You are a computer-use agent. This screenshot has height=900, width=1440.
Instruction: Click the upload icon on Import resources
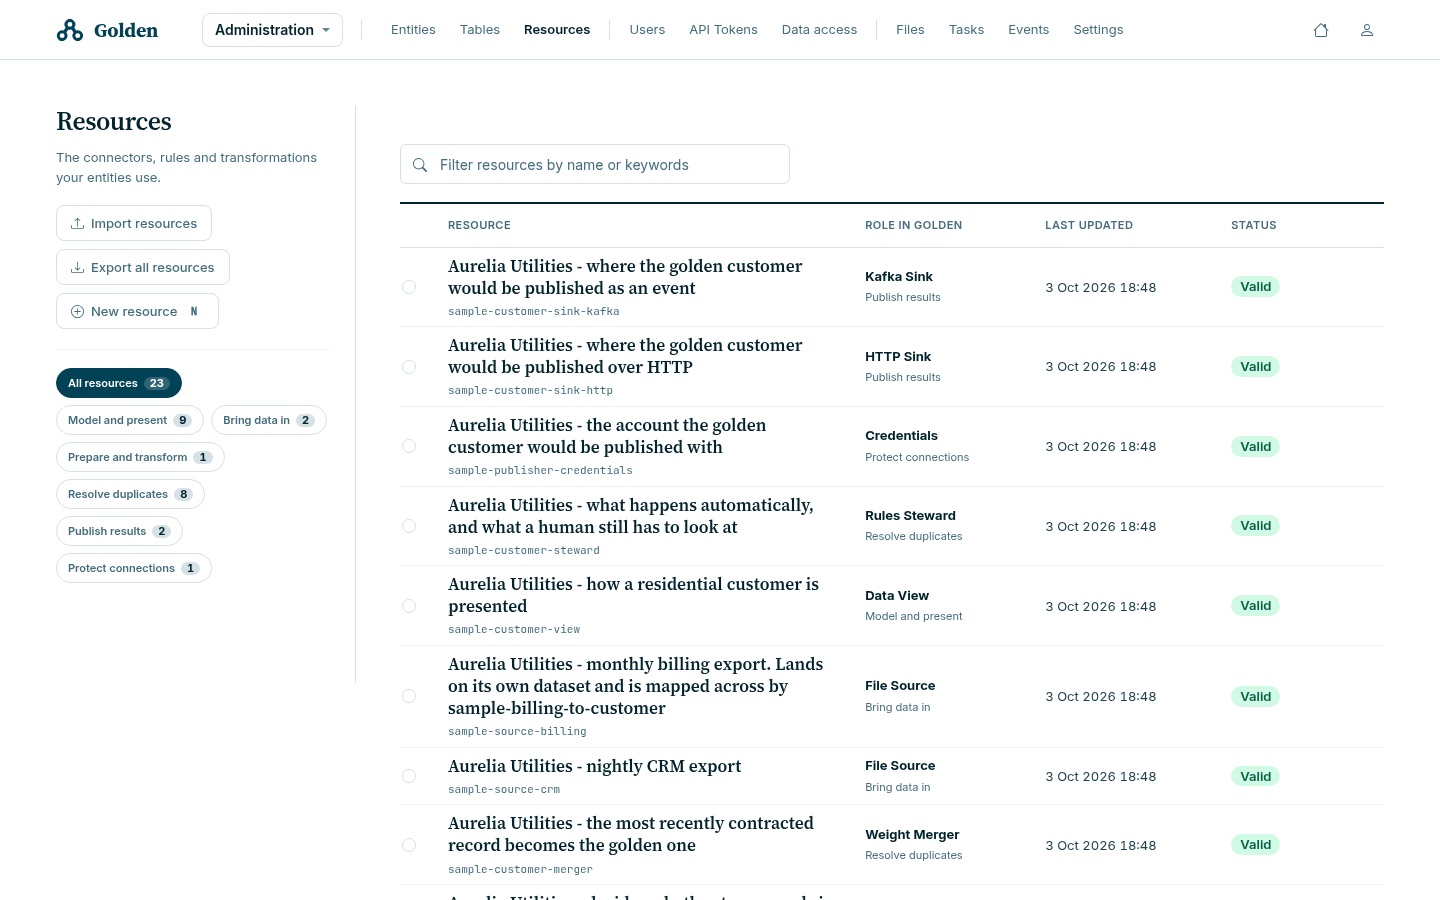[77, 223]
